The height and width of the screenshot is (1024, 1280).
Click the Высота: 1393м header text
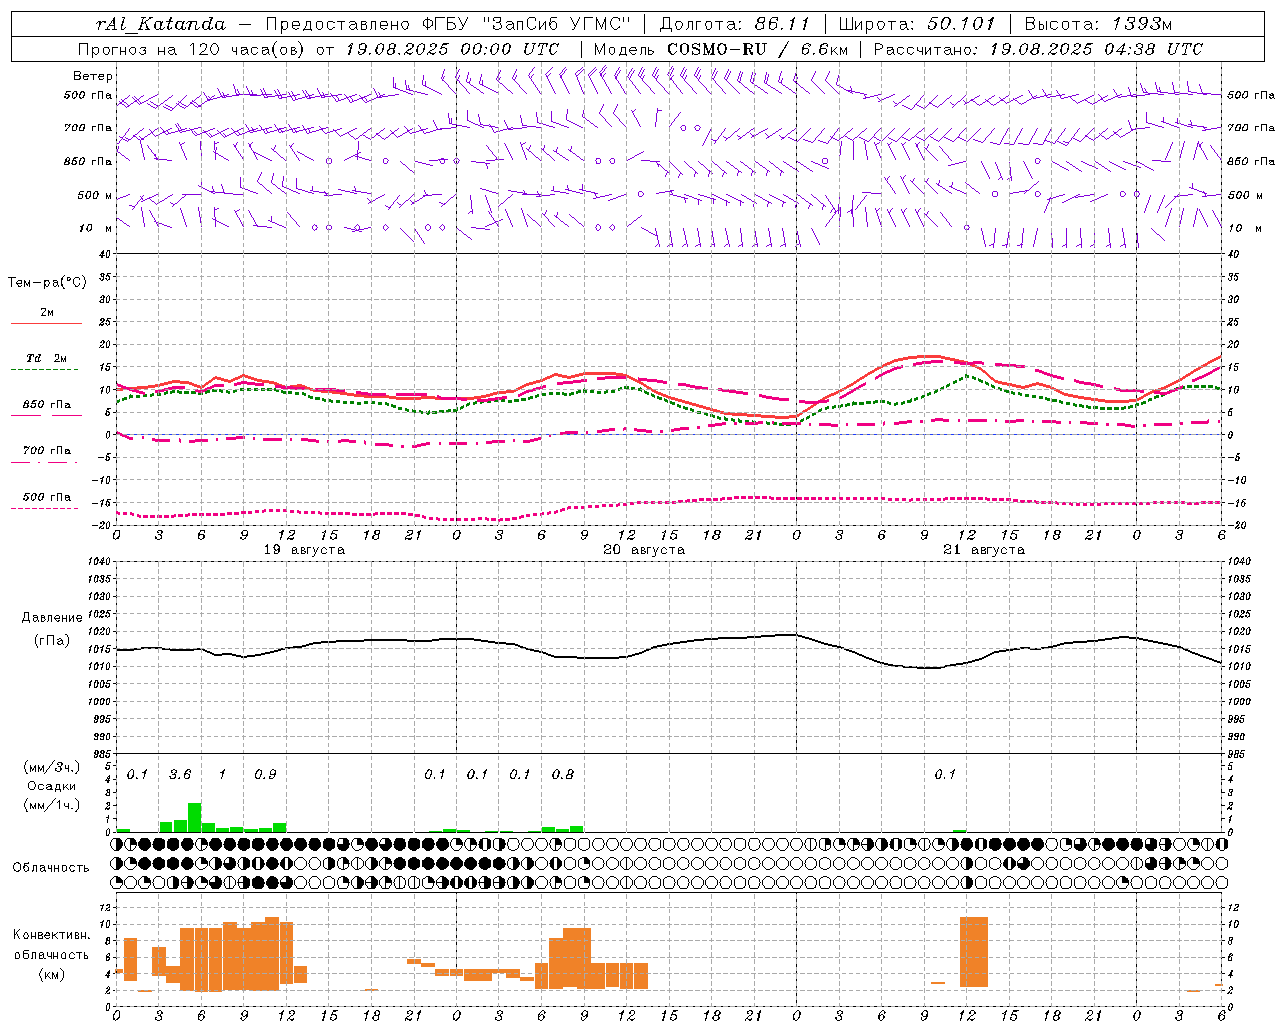coord(1098,24)
